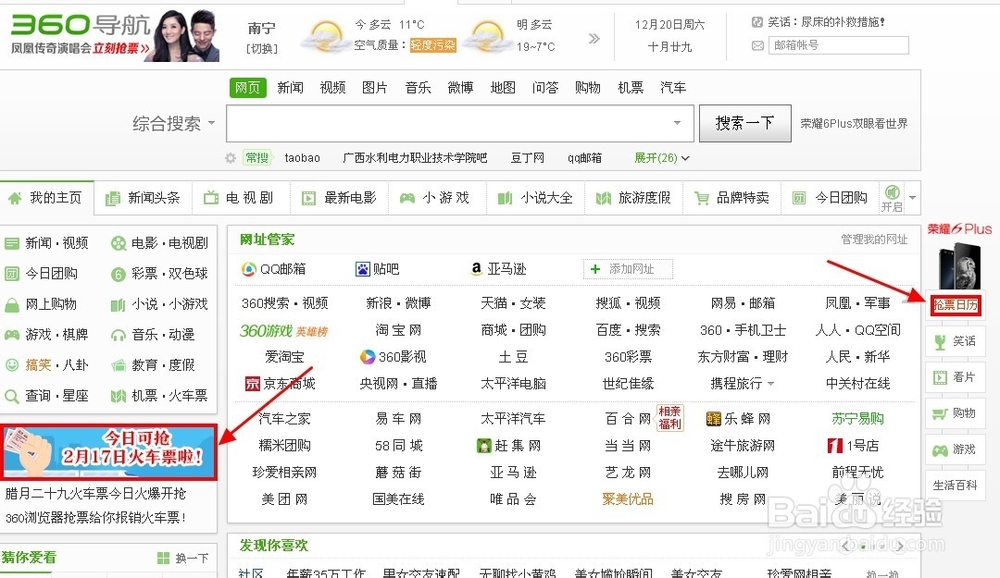Click the QQ邮箱 icon link
Screen dimensions: 1000x578
tap(274, 269)
